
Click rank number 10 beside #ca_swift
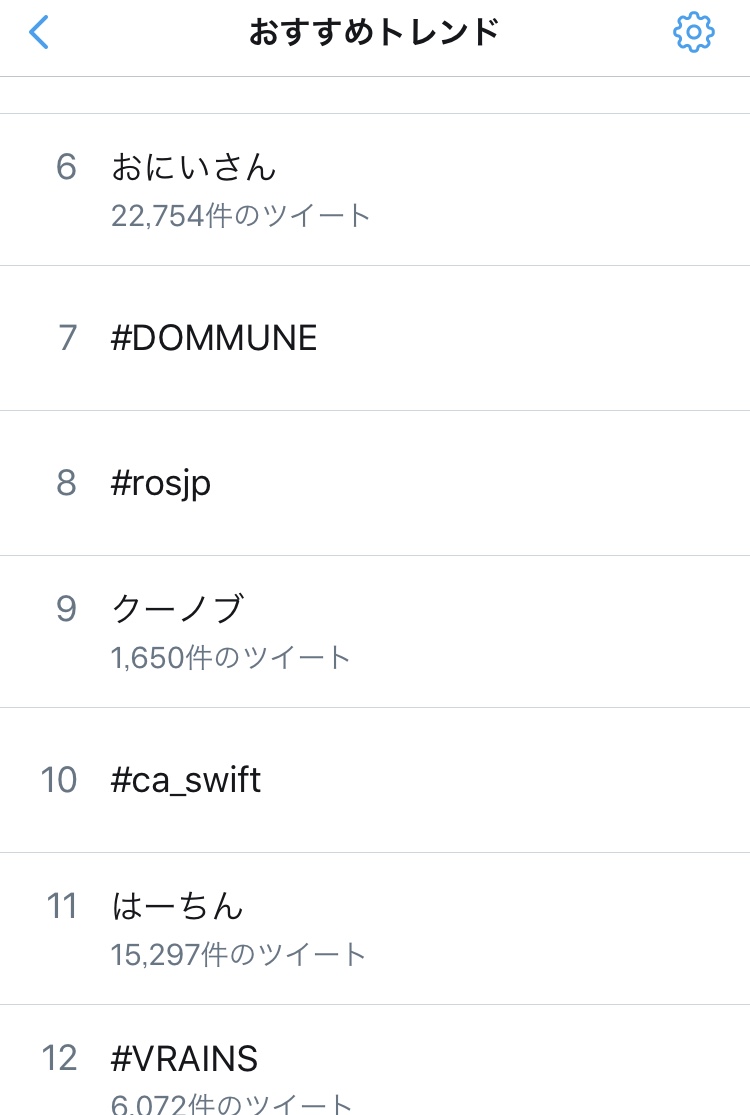[59, 779]
